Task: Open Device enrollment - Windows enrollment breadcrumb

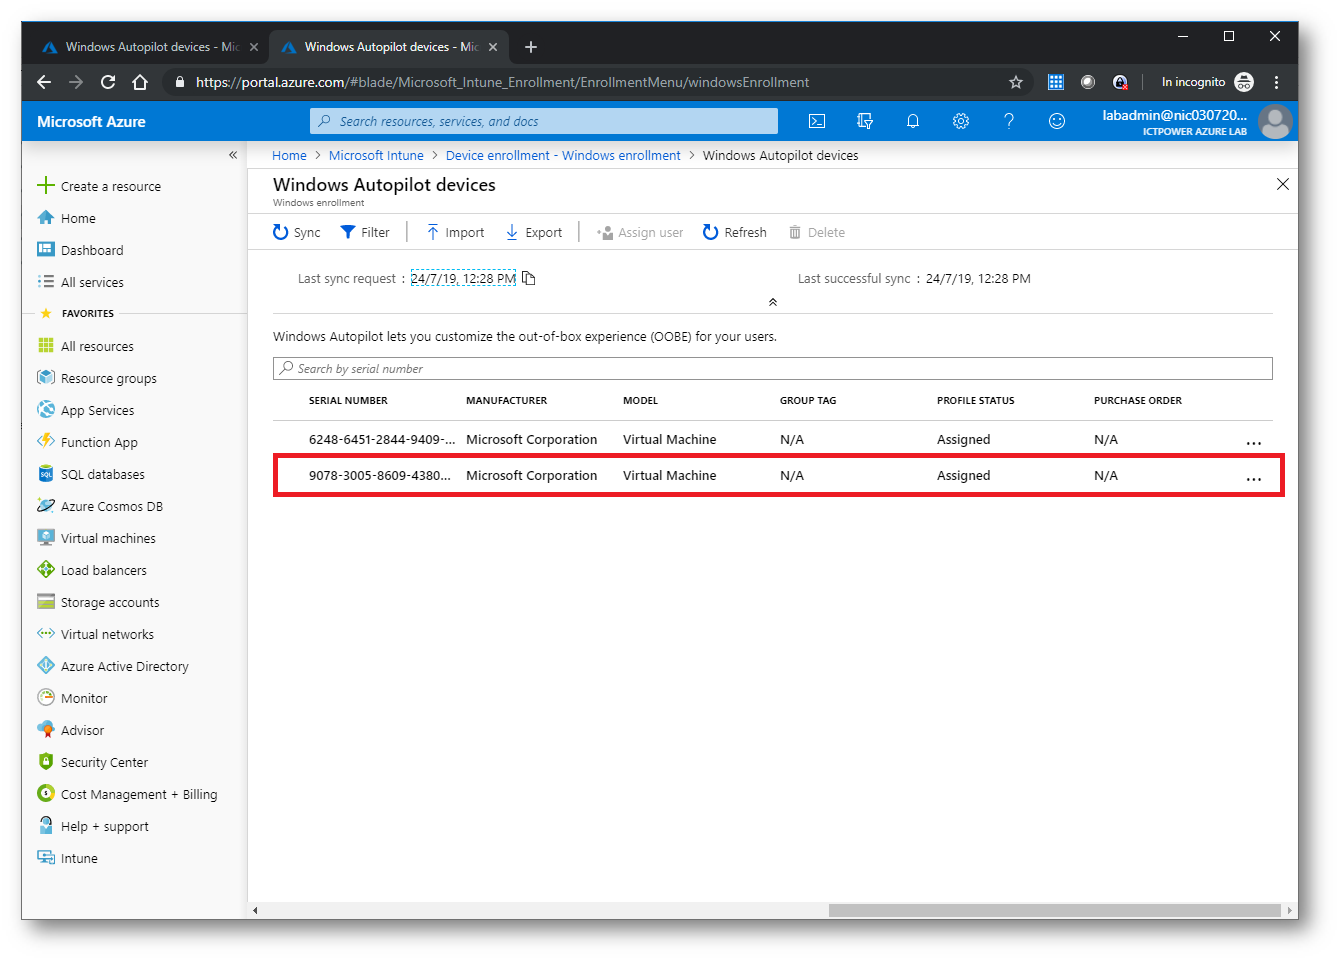Action: point(563,155)
